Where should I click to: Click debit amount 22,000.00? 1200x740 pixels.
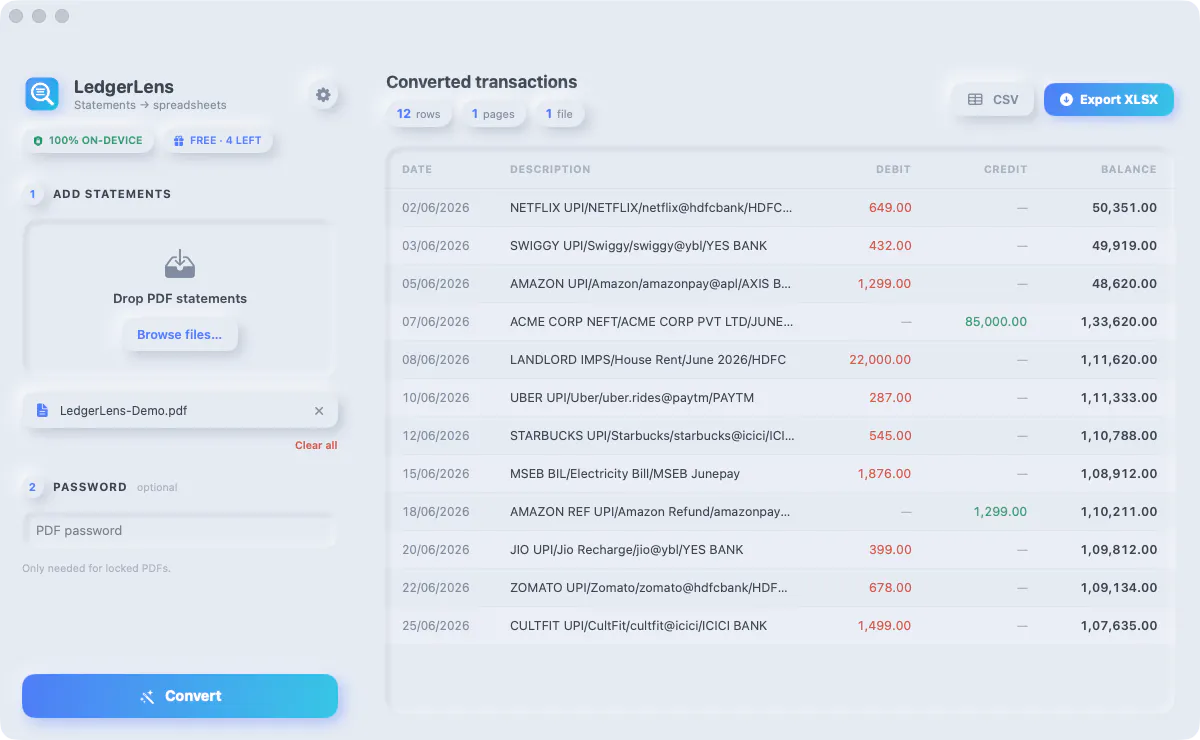tap(880, 360)
